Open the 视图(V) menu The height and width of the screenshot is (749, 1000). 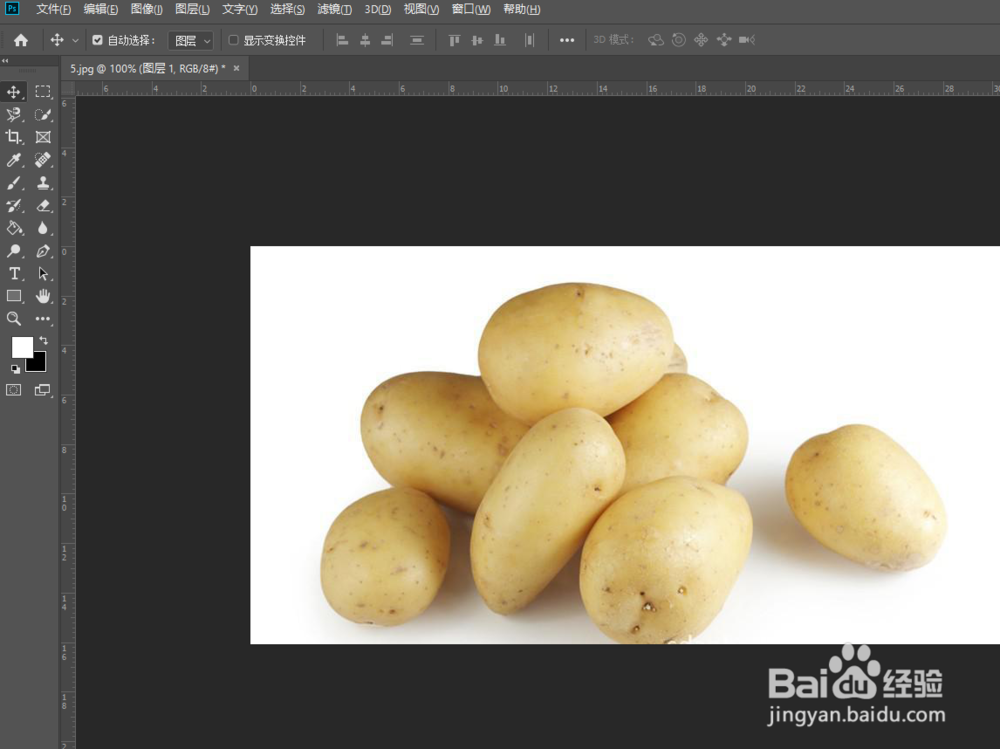point(421,10)
